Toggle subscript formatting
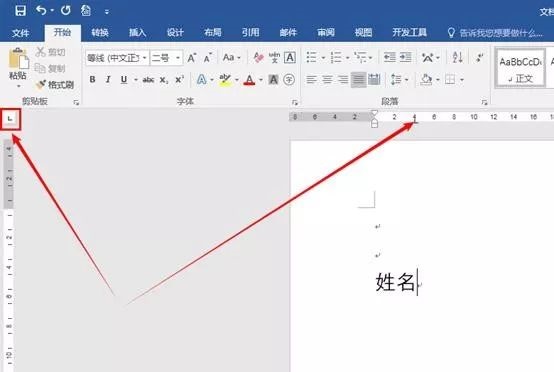This screenshot has height=372, width=554. coord(164,80)
